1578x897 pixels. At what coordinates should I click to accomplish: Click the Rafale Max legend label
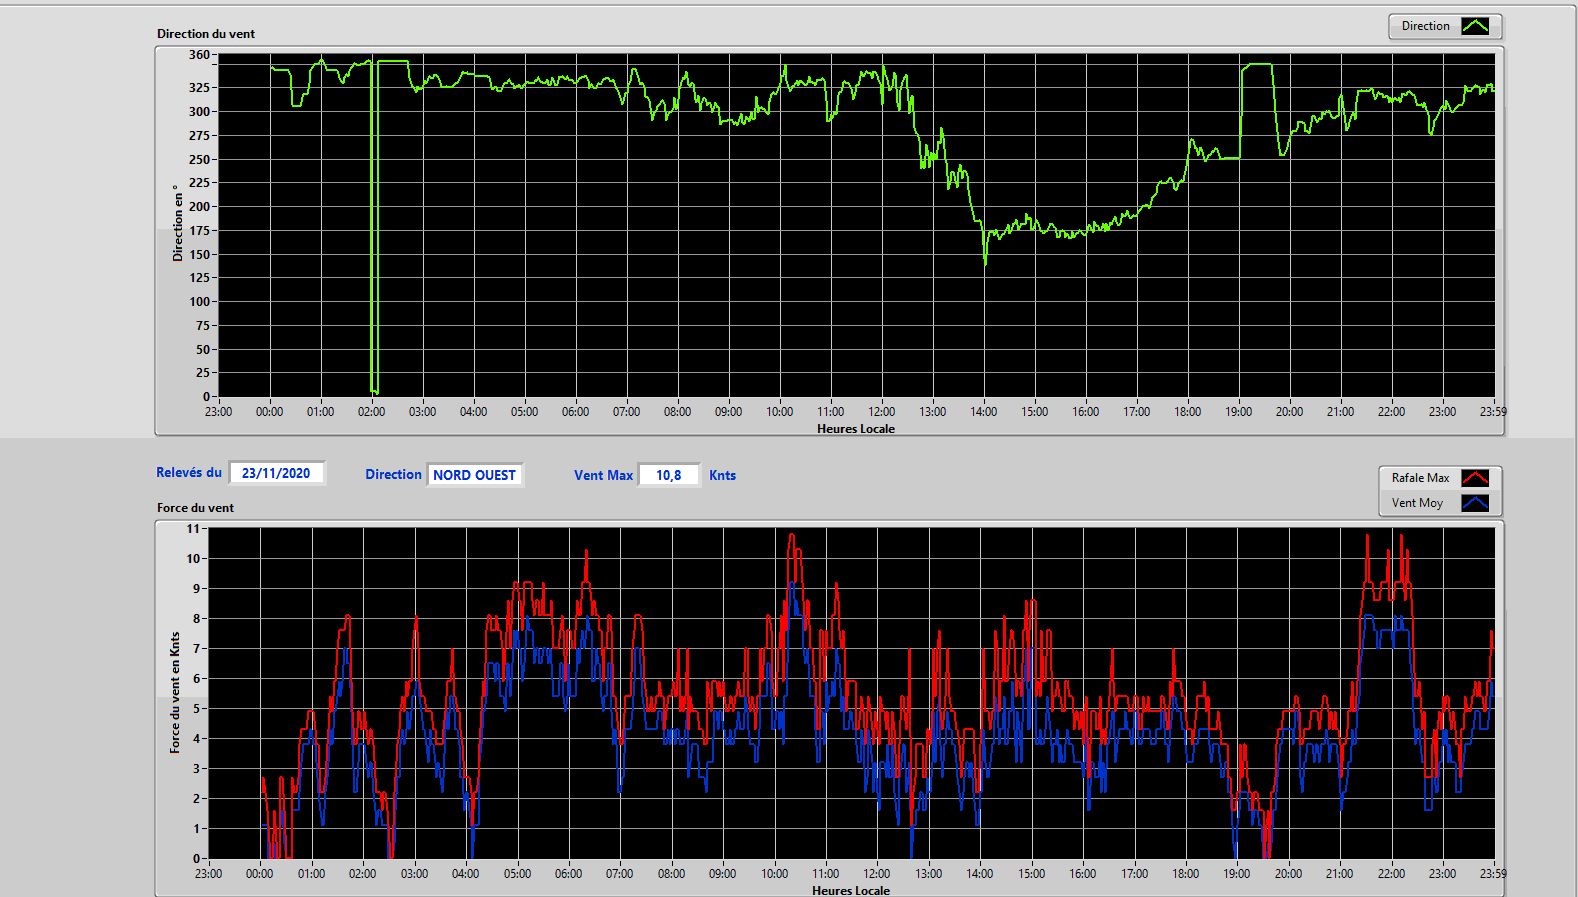[x=1420, y=478]
